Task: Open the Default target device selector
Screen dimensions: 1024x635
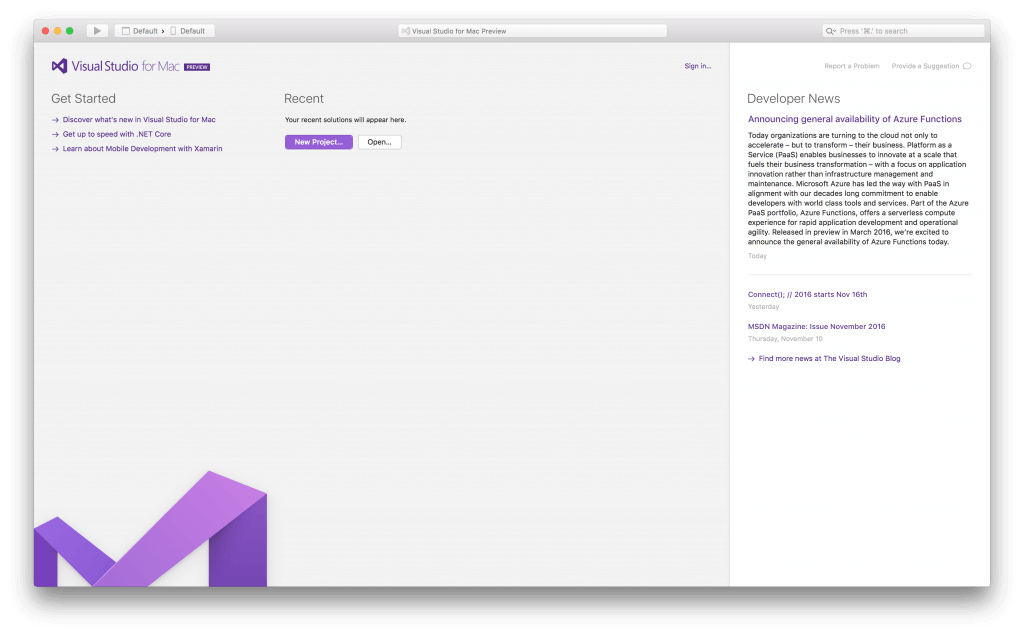Action: click(187, 31)
